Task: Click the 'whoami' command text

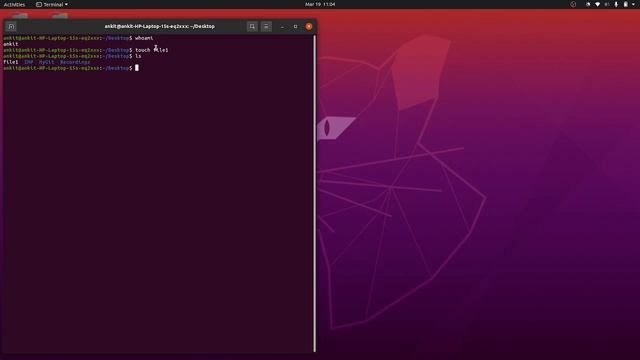Action: coord(144,38)
